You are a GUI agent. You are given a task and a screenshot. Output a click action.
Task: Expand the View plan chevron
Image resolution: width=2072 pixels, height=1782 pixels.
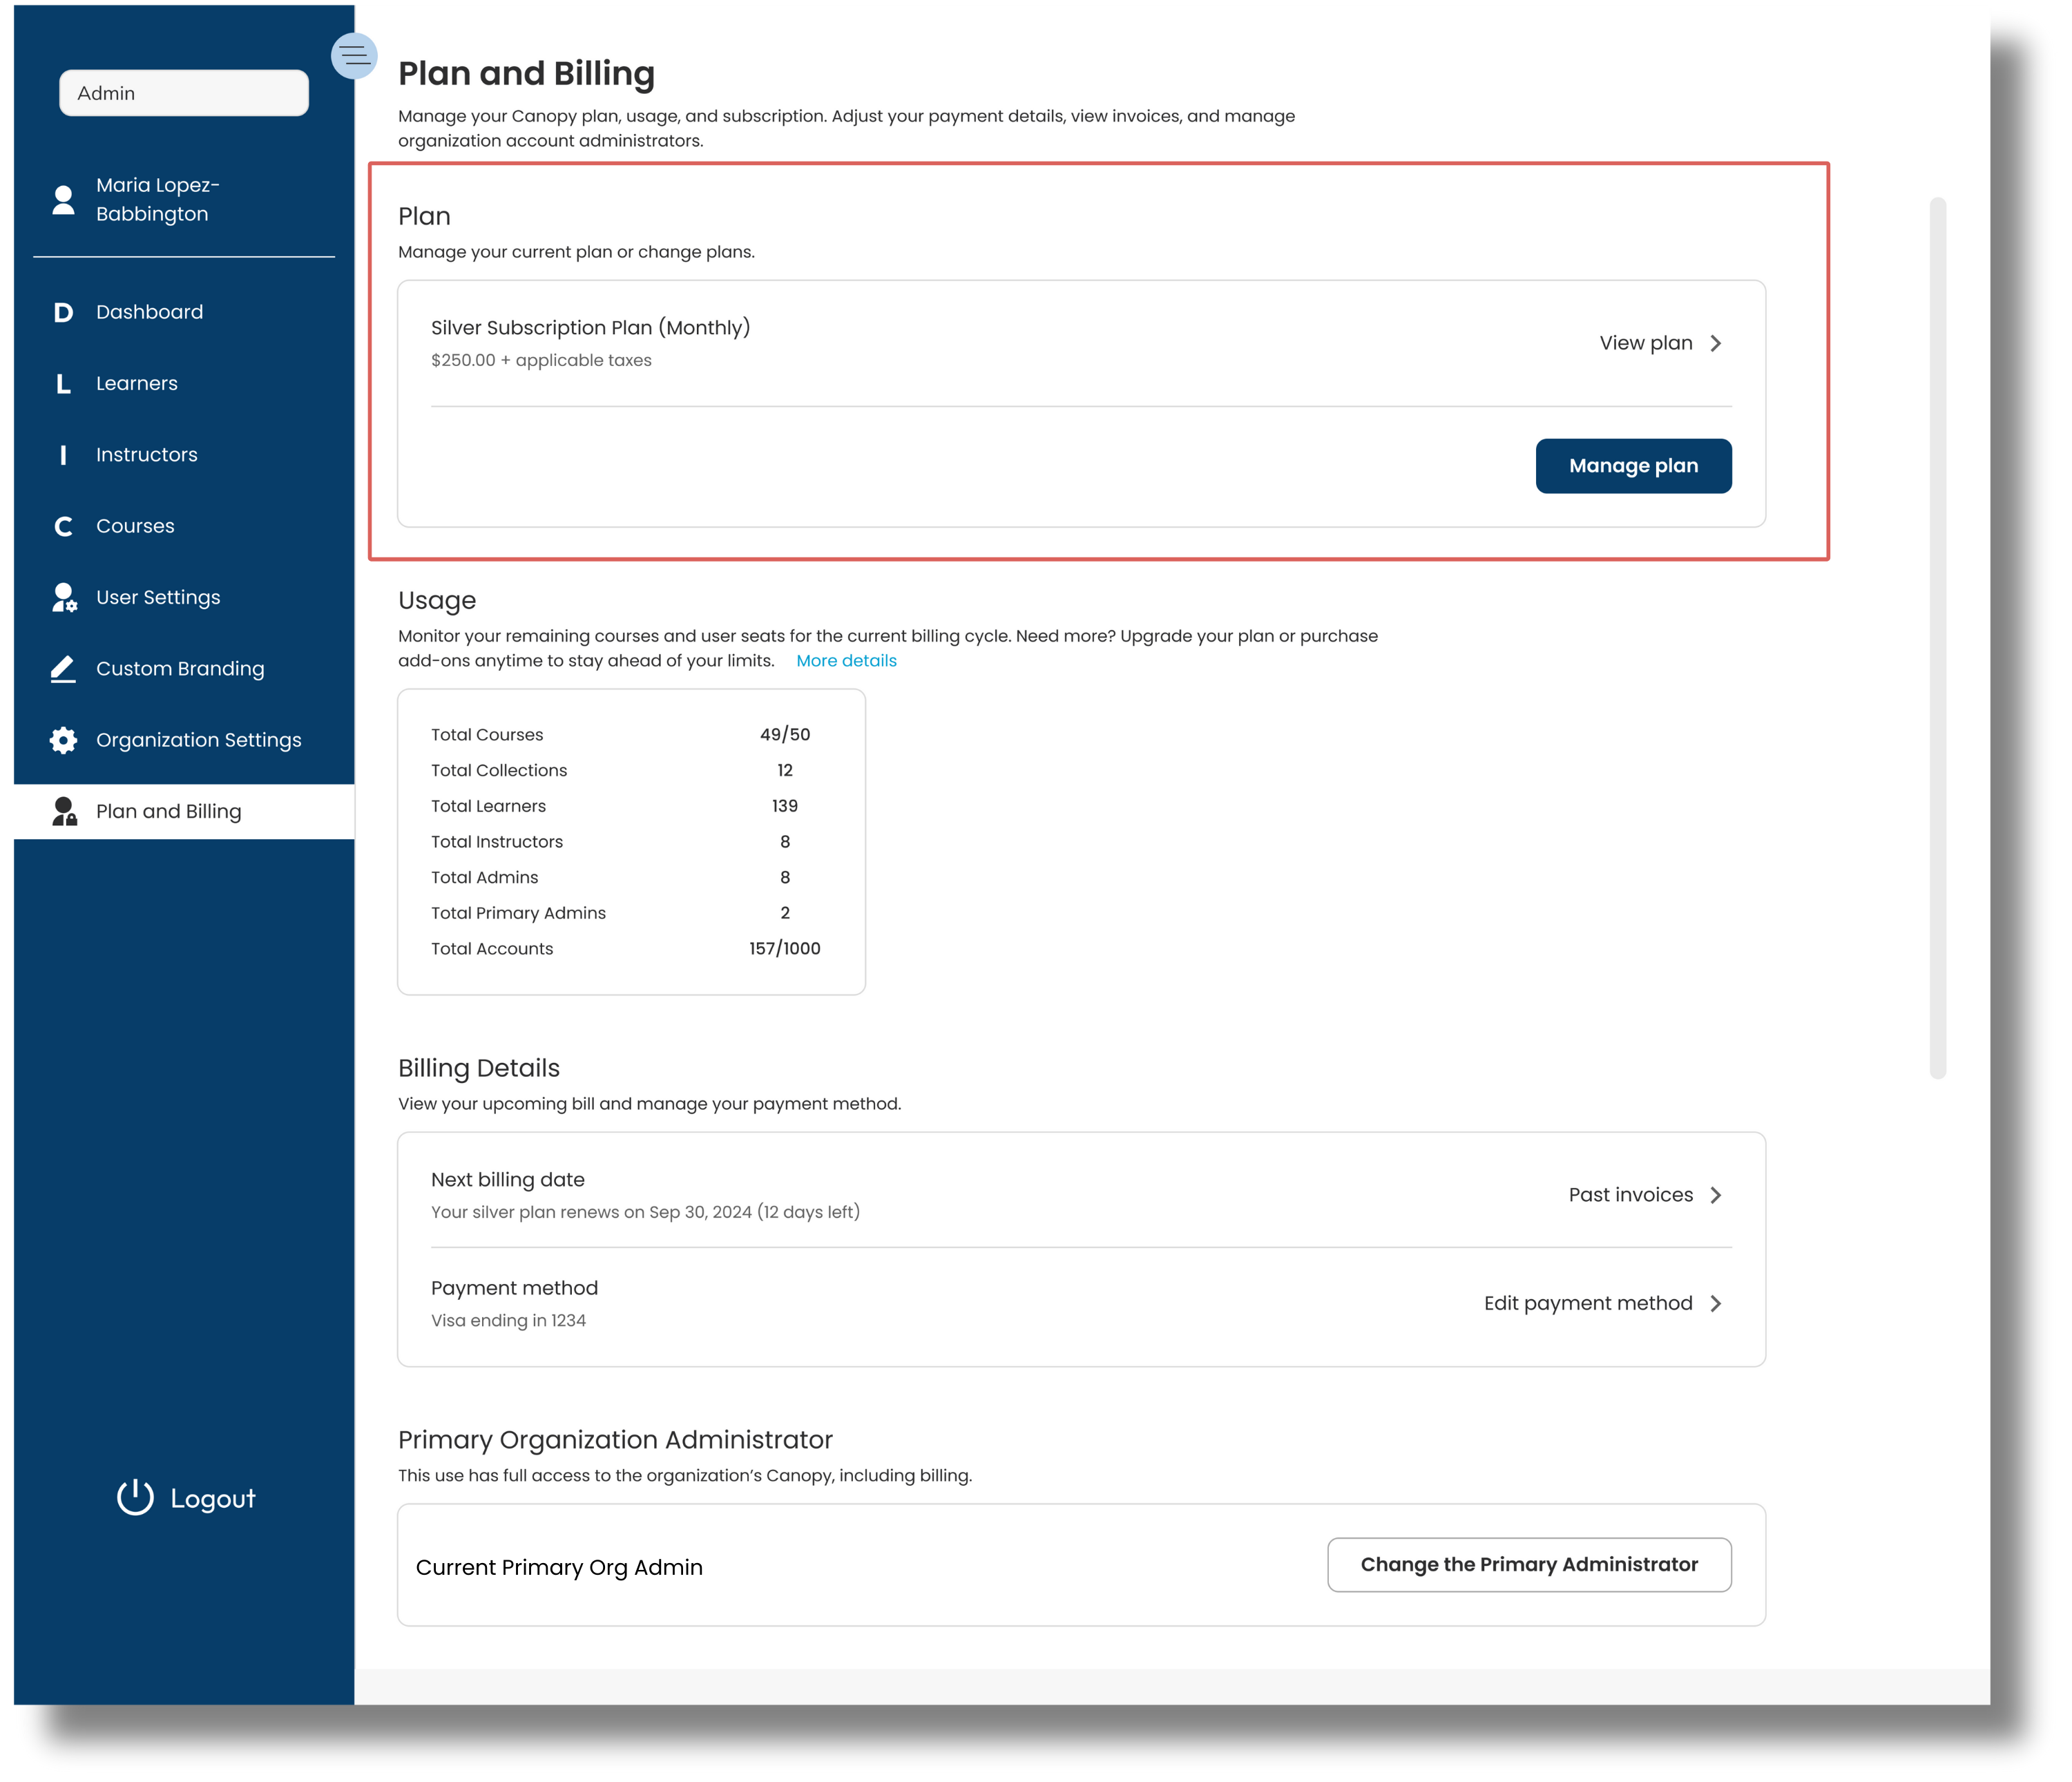tap(1716, 343)
